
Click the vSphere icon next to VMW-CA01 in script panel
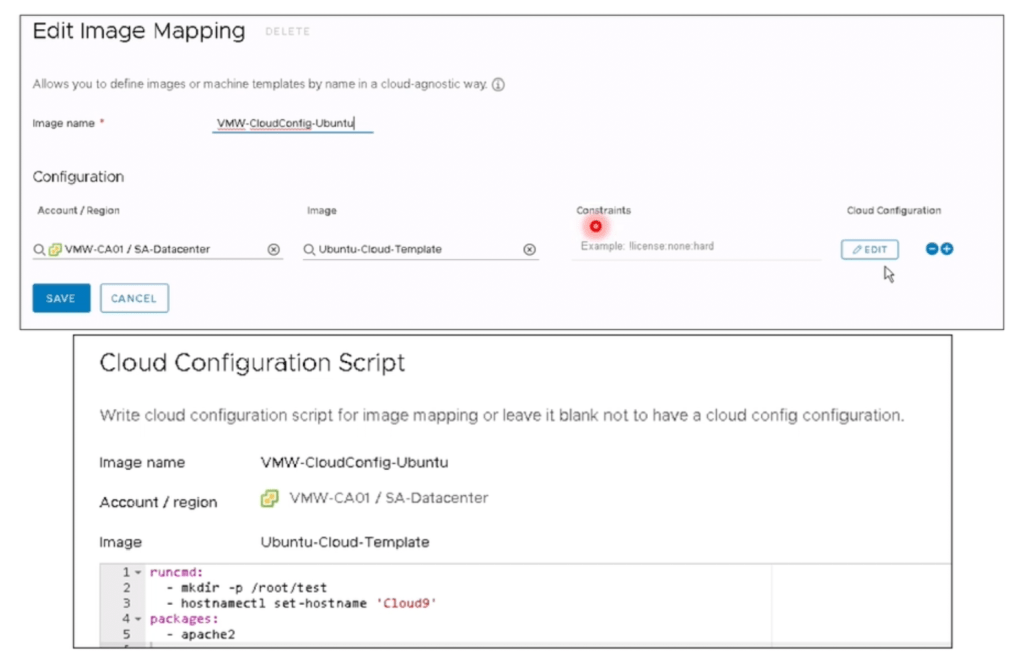pos(268,498)
